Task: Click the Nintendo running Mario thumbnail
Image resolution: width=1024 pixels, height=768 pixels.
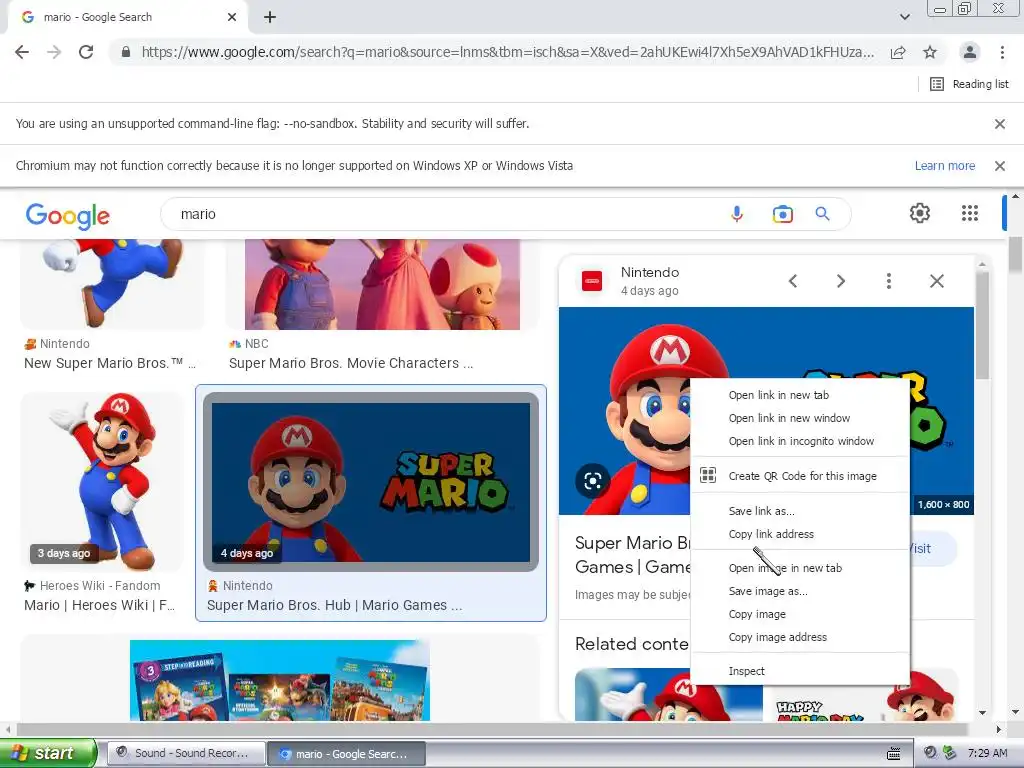Action: [x=112, y=284]
